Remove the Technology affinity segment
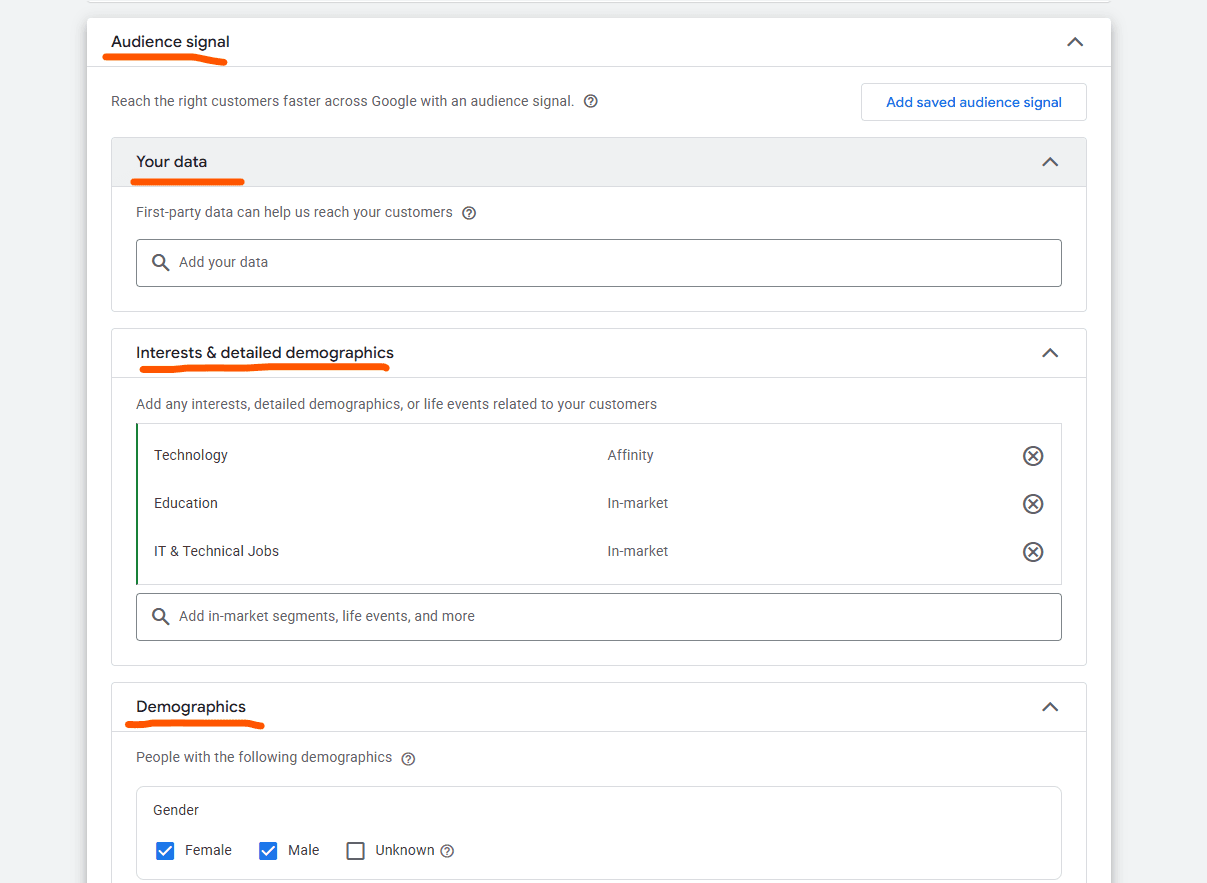Screen dimensions: 1207x883 coord(1033,455)
